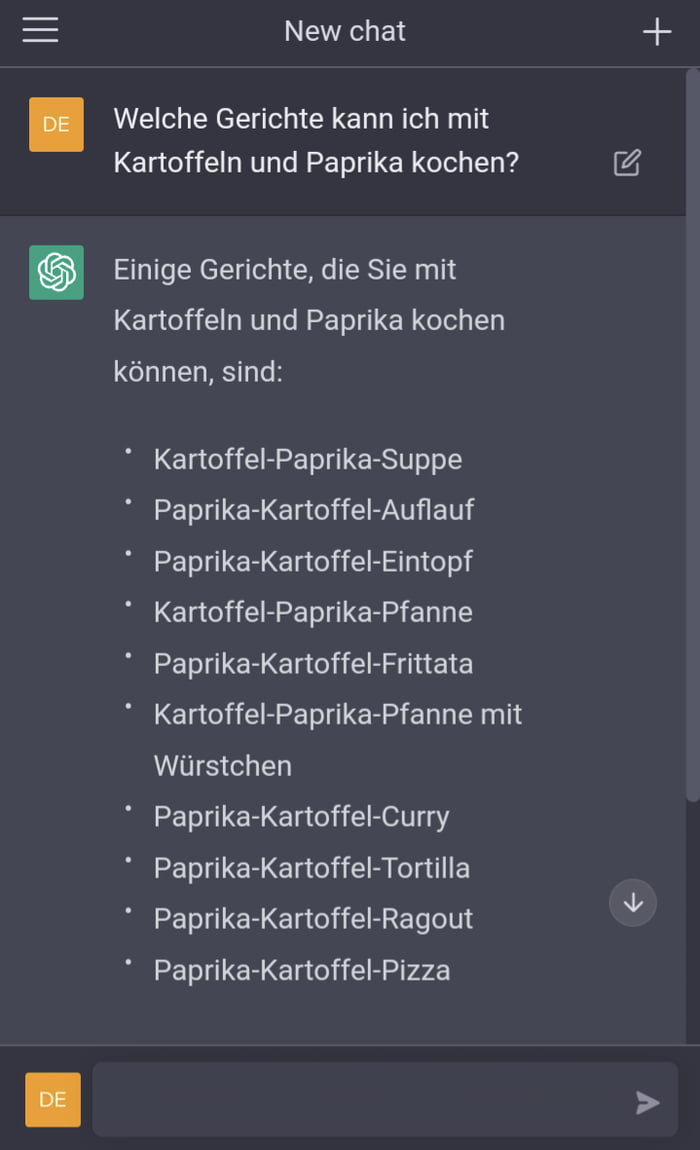Click the edit pencil icon on the question
Image resolution: width=700 pixels, height=1150 pixels.
[x=626, y=162]
